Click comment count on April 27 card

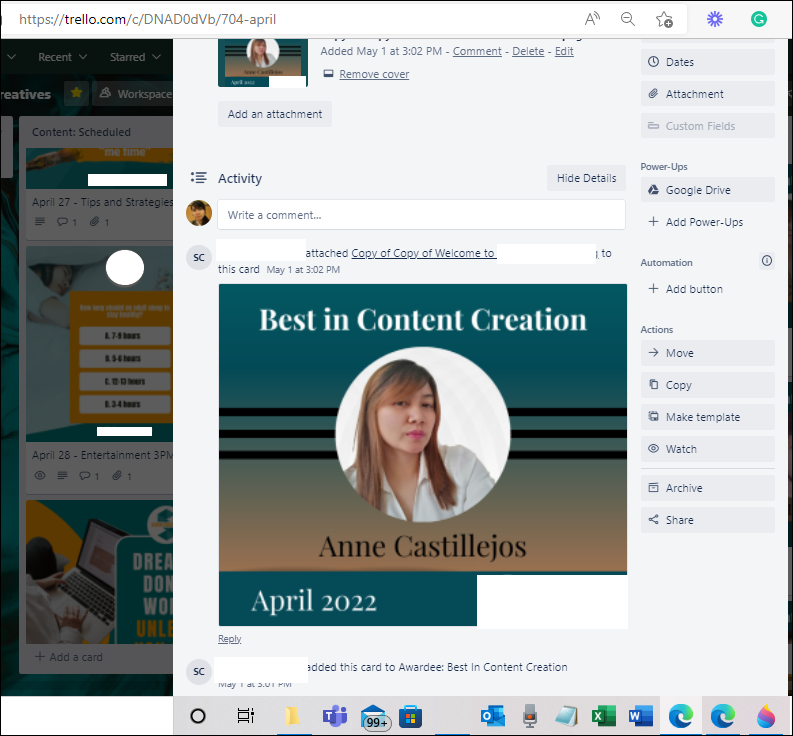(66, 222)
